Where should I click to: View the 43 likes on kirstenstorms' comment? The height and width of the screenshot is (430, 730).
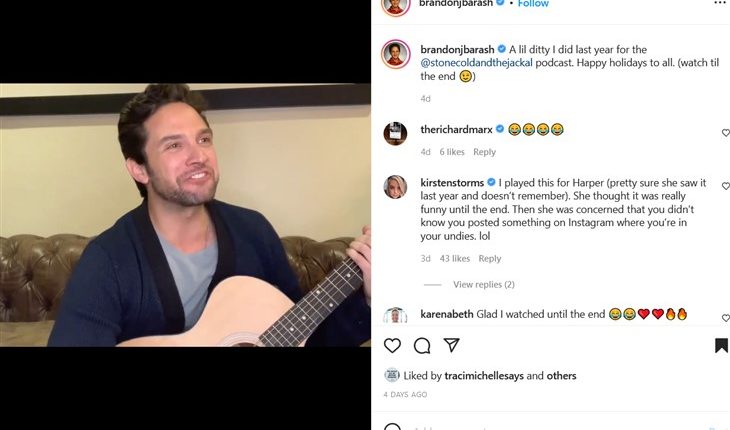point(455,259)
